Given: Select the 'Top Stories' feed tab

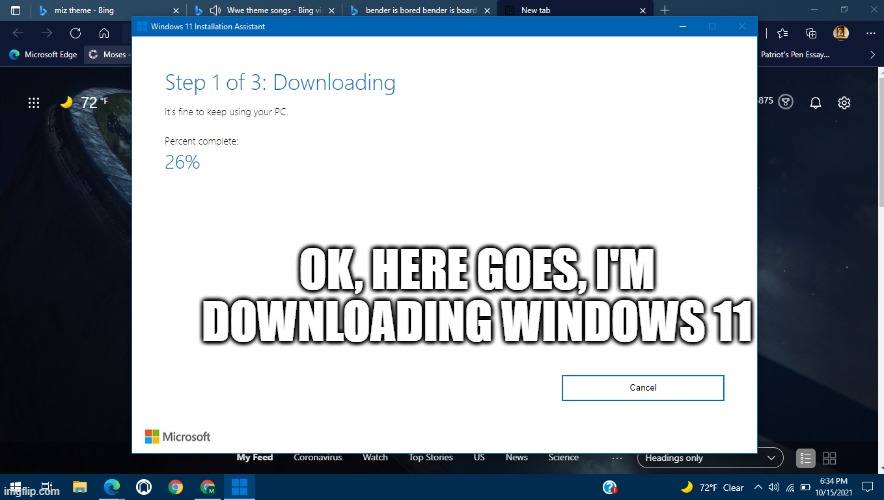Looking at the screenshot, I should point(431,457).
